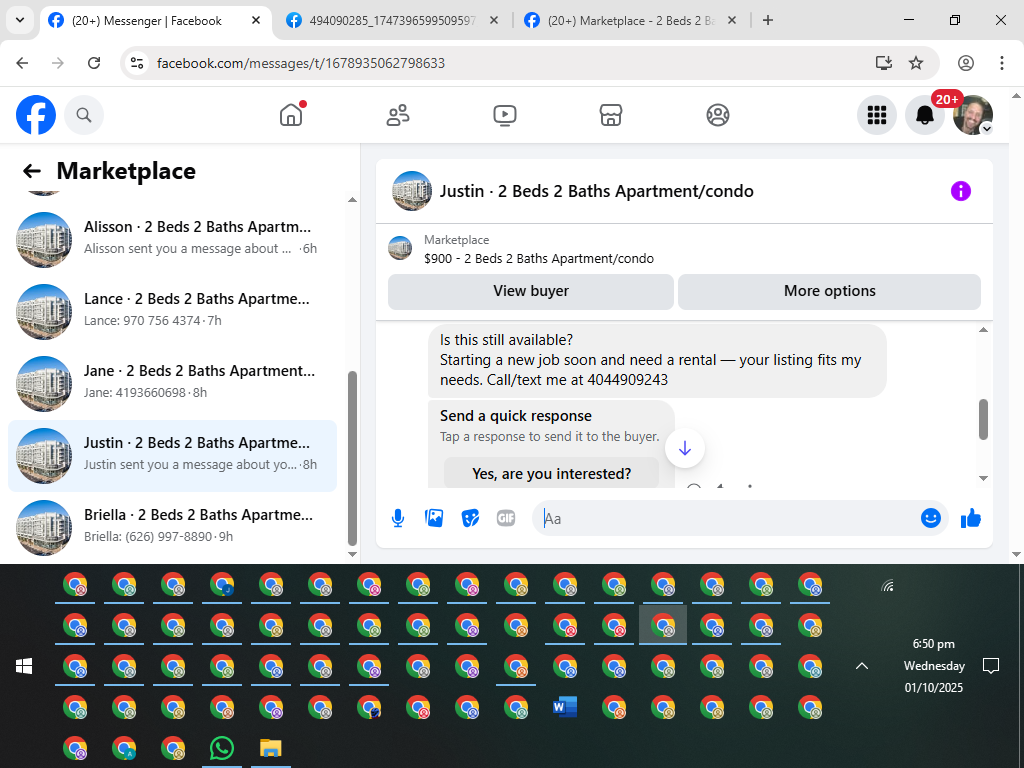
Task: Click the back arrow beside Marketplace heading
Action: tap(31, 171)
